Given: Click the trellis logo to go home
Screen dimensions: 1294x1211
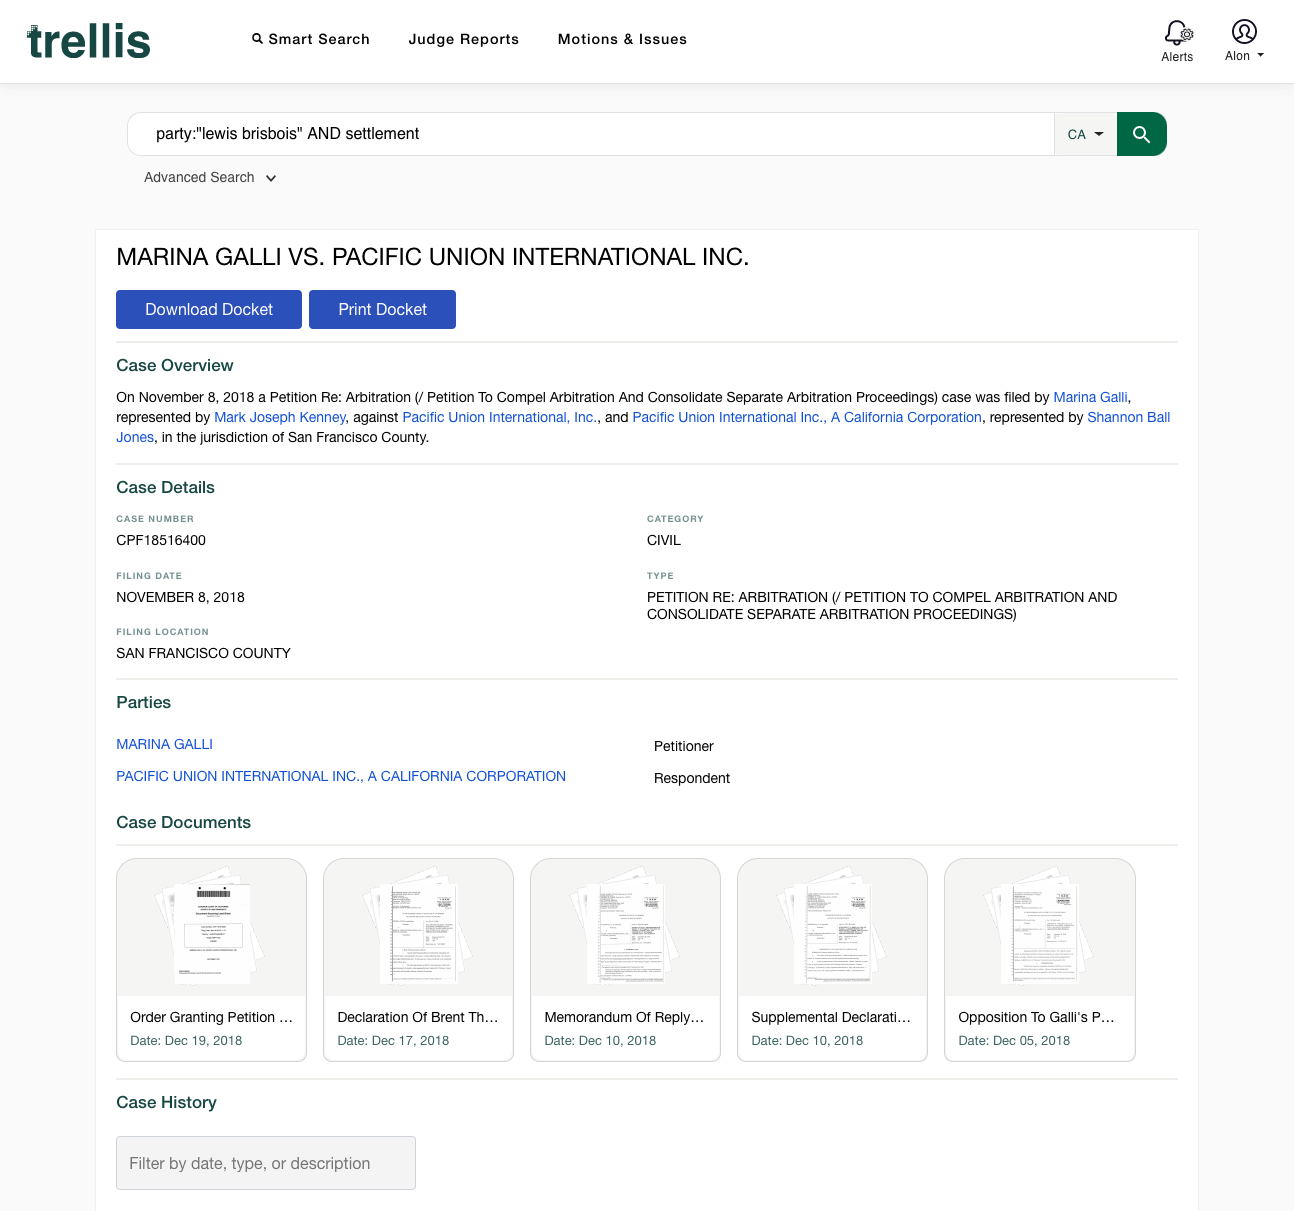Looking at the screenshot, I should tap(88, 41).
